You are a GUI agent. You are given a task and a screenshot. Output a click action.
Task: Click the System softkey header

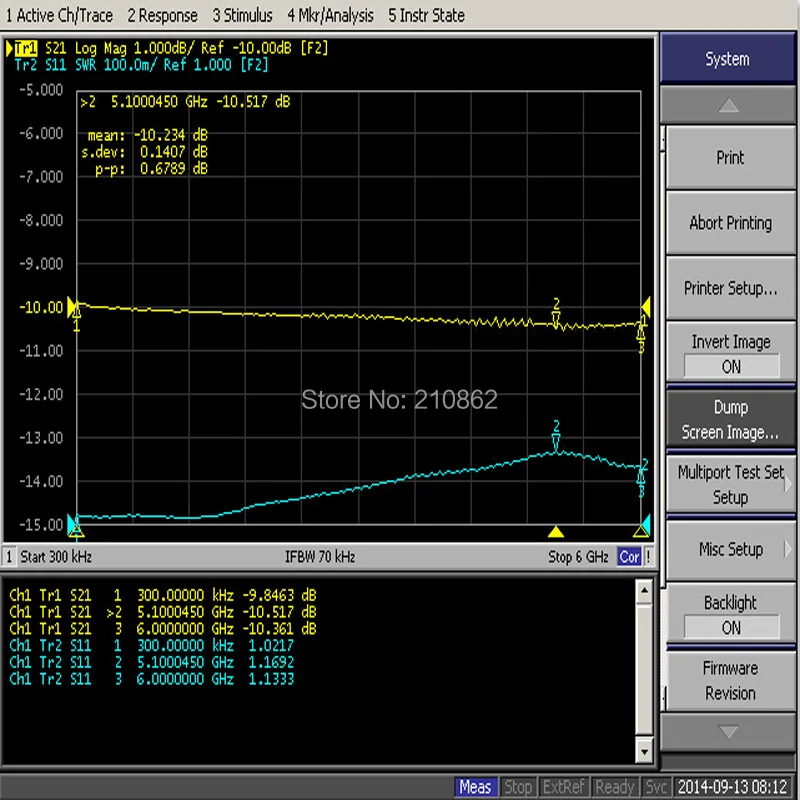[x=728, y=59]
